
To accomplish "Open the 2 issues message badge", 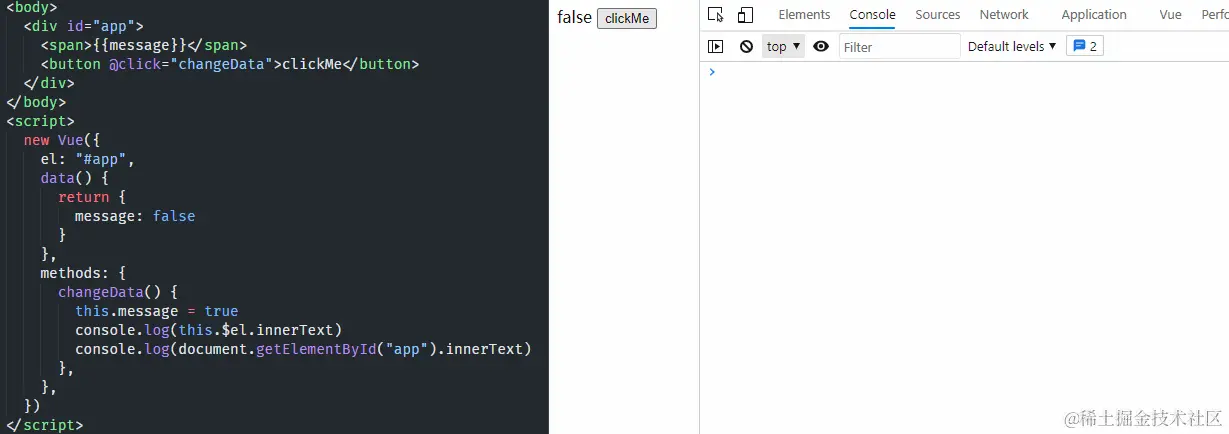I will coord(1085,46).
